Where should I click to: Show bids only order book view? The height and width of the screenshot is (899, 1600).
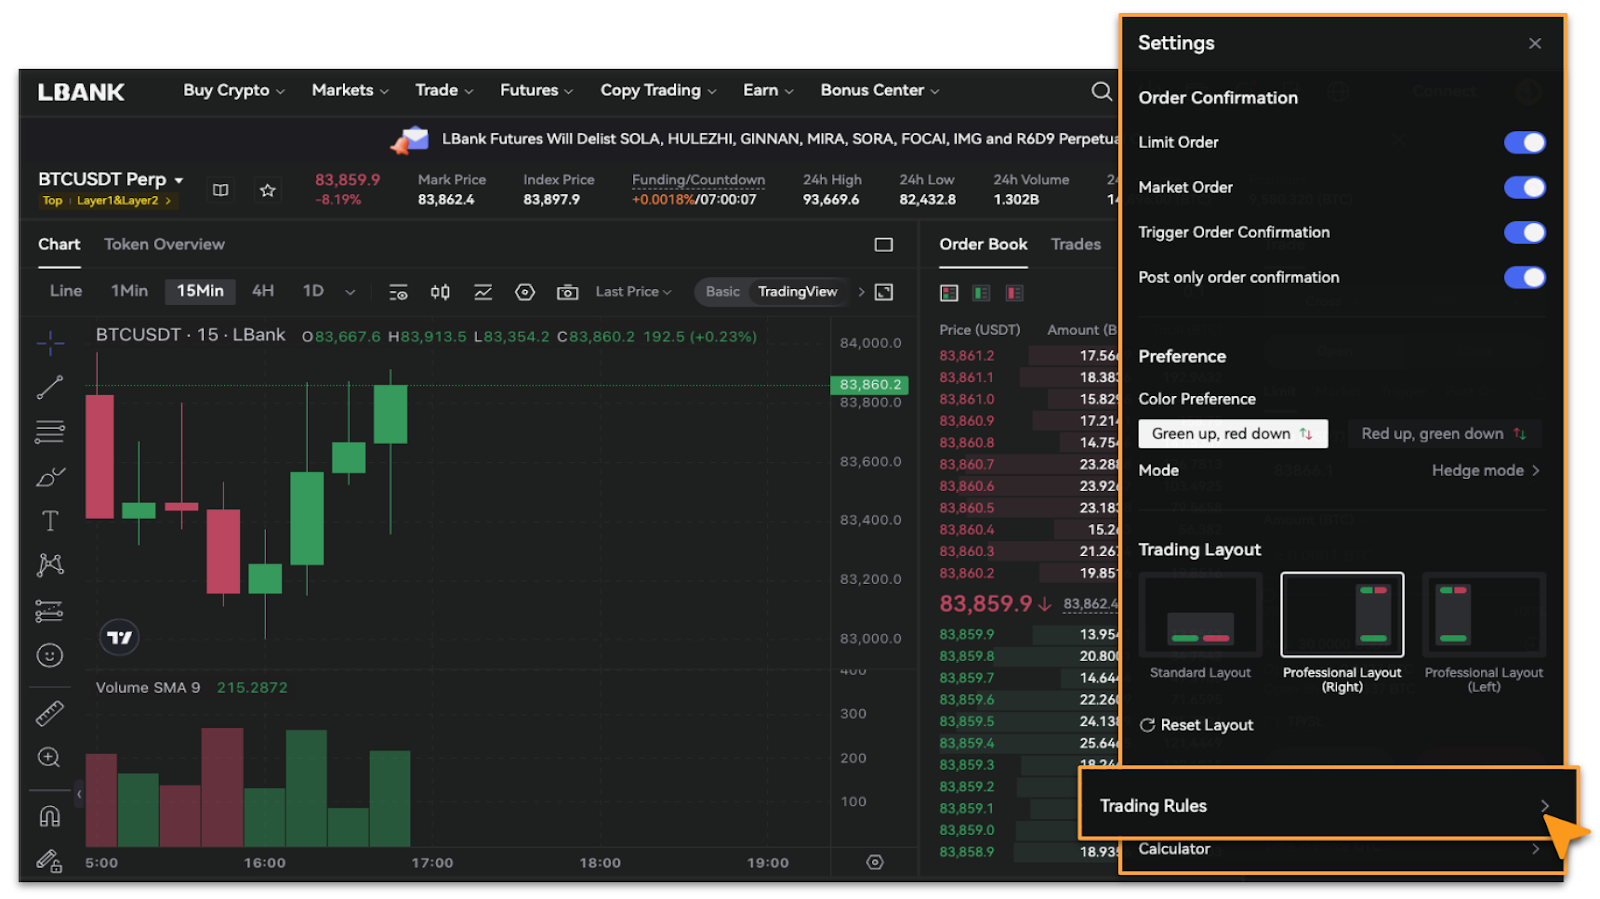(x=982, y=293)
